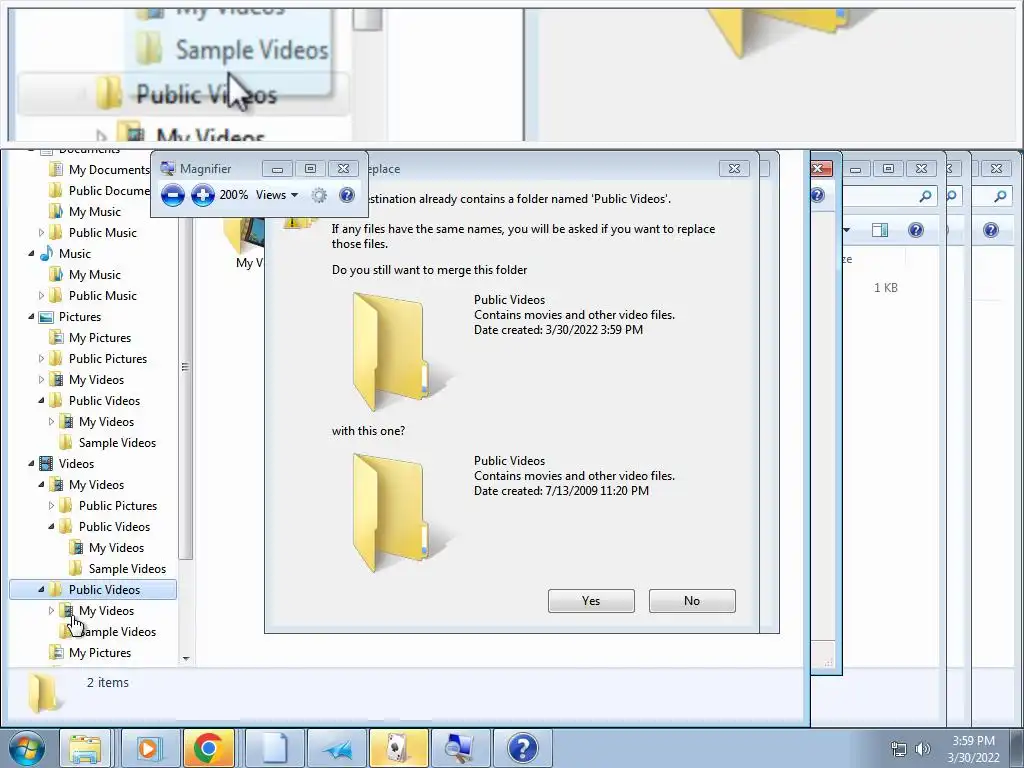The image size is (1024, 768).
Task: Open view dropdown arrow left of preview pane icon
Action: click(846, 230)
